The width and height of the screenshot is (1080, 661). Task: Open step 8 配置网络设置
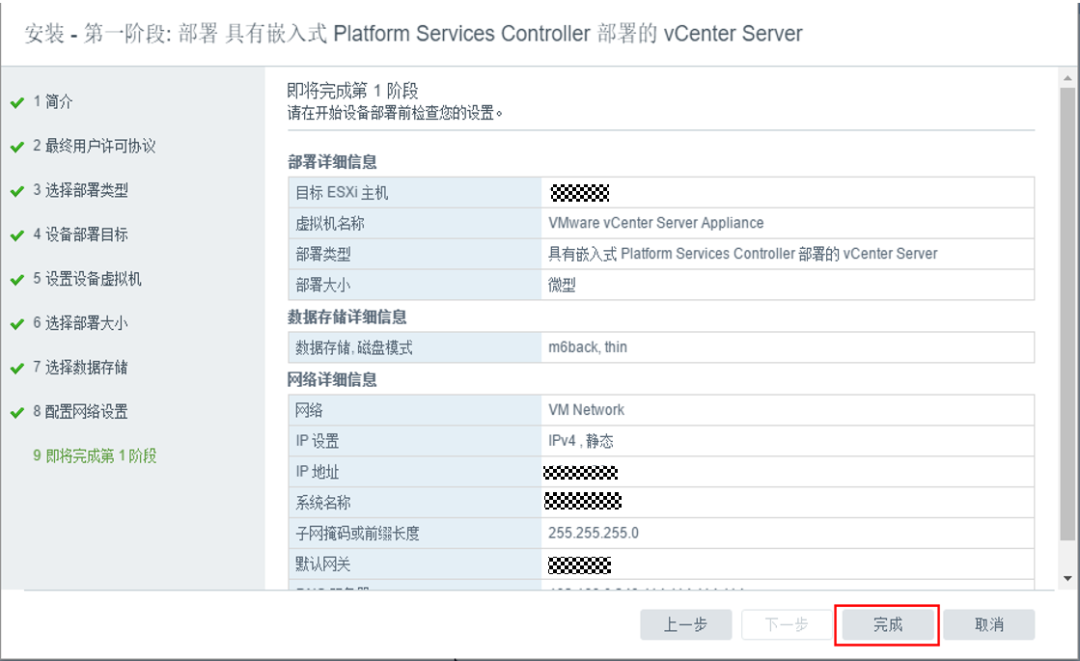(x=81, y=412)
